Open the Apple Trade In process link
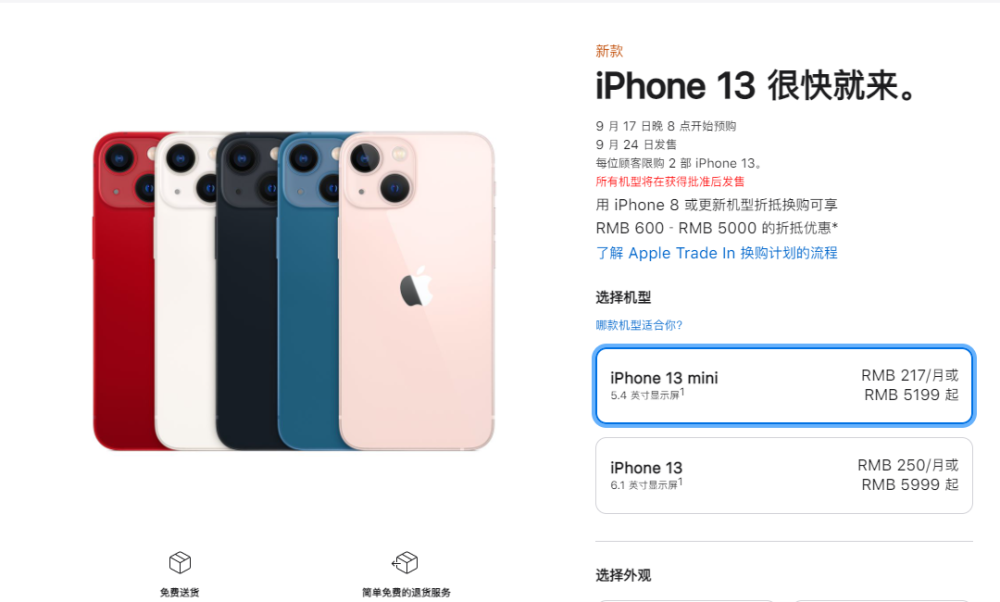The height and width of the screenshot is (602, 1000). 716,253
